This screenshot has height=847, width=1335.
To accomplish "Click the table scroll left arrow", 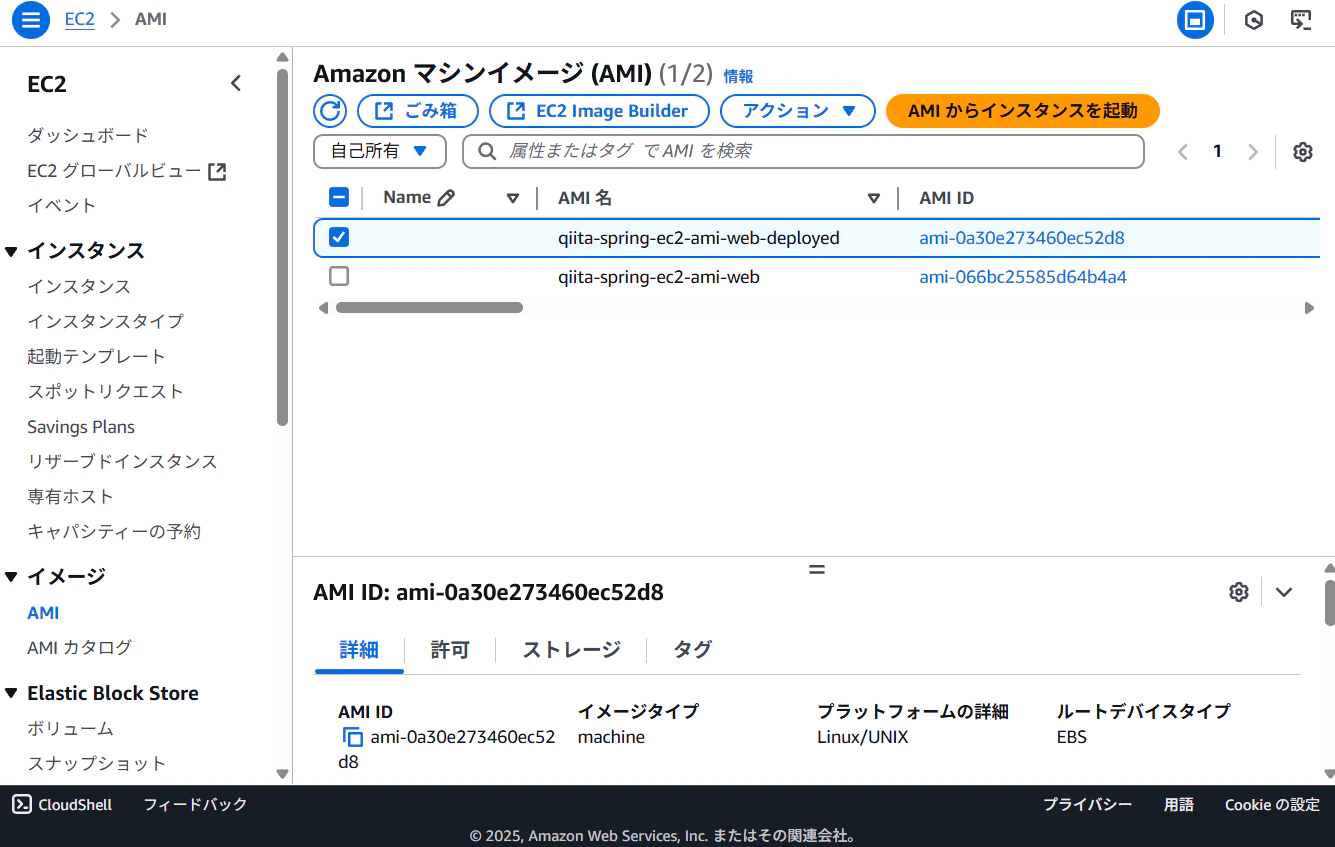I will point(323,308).
